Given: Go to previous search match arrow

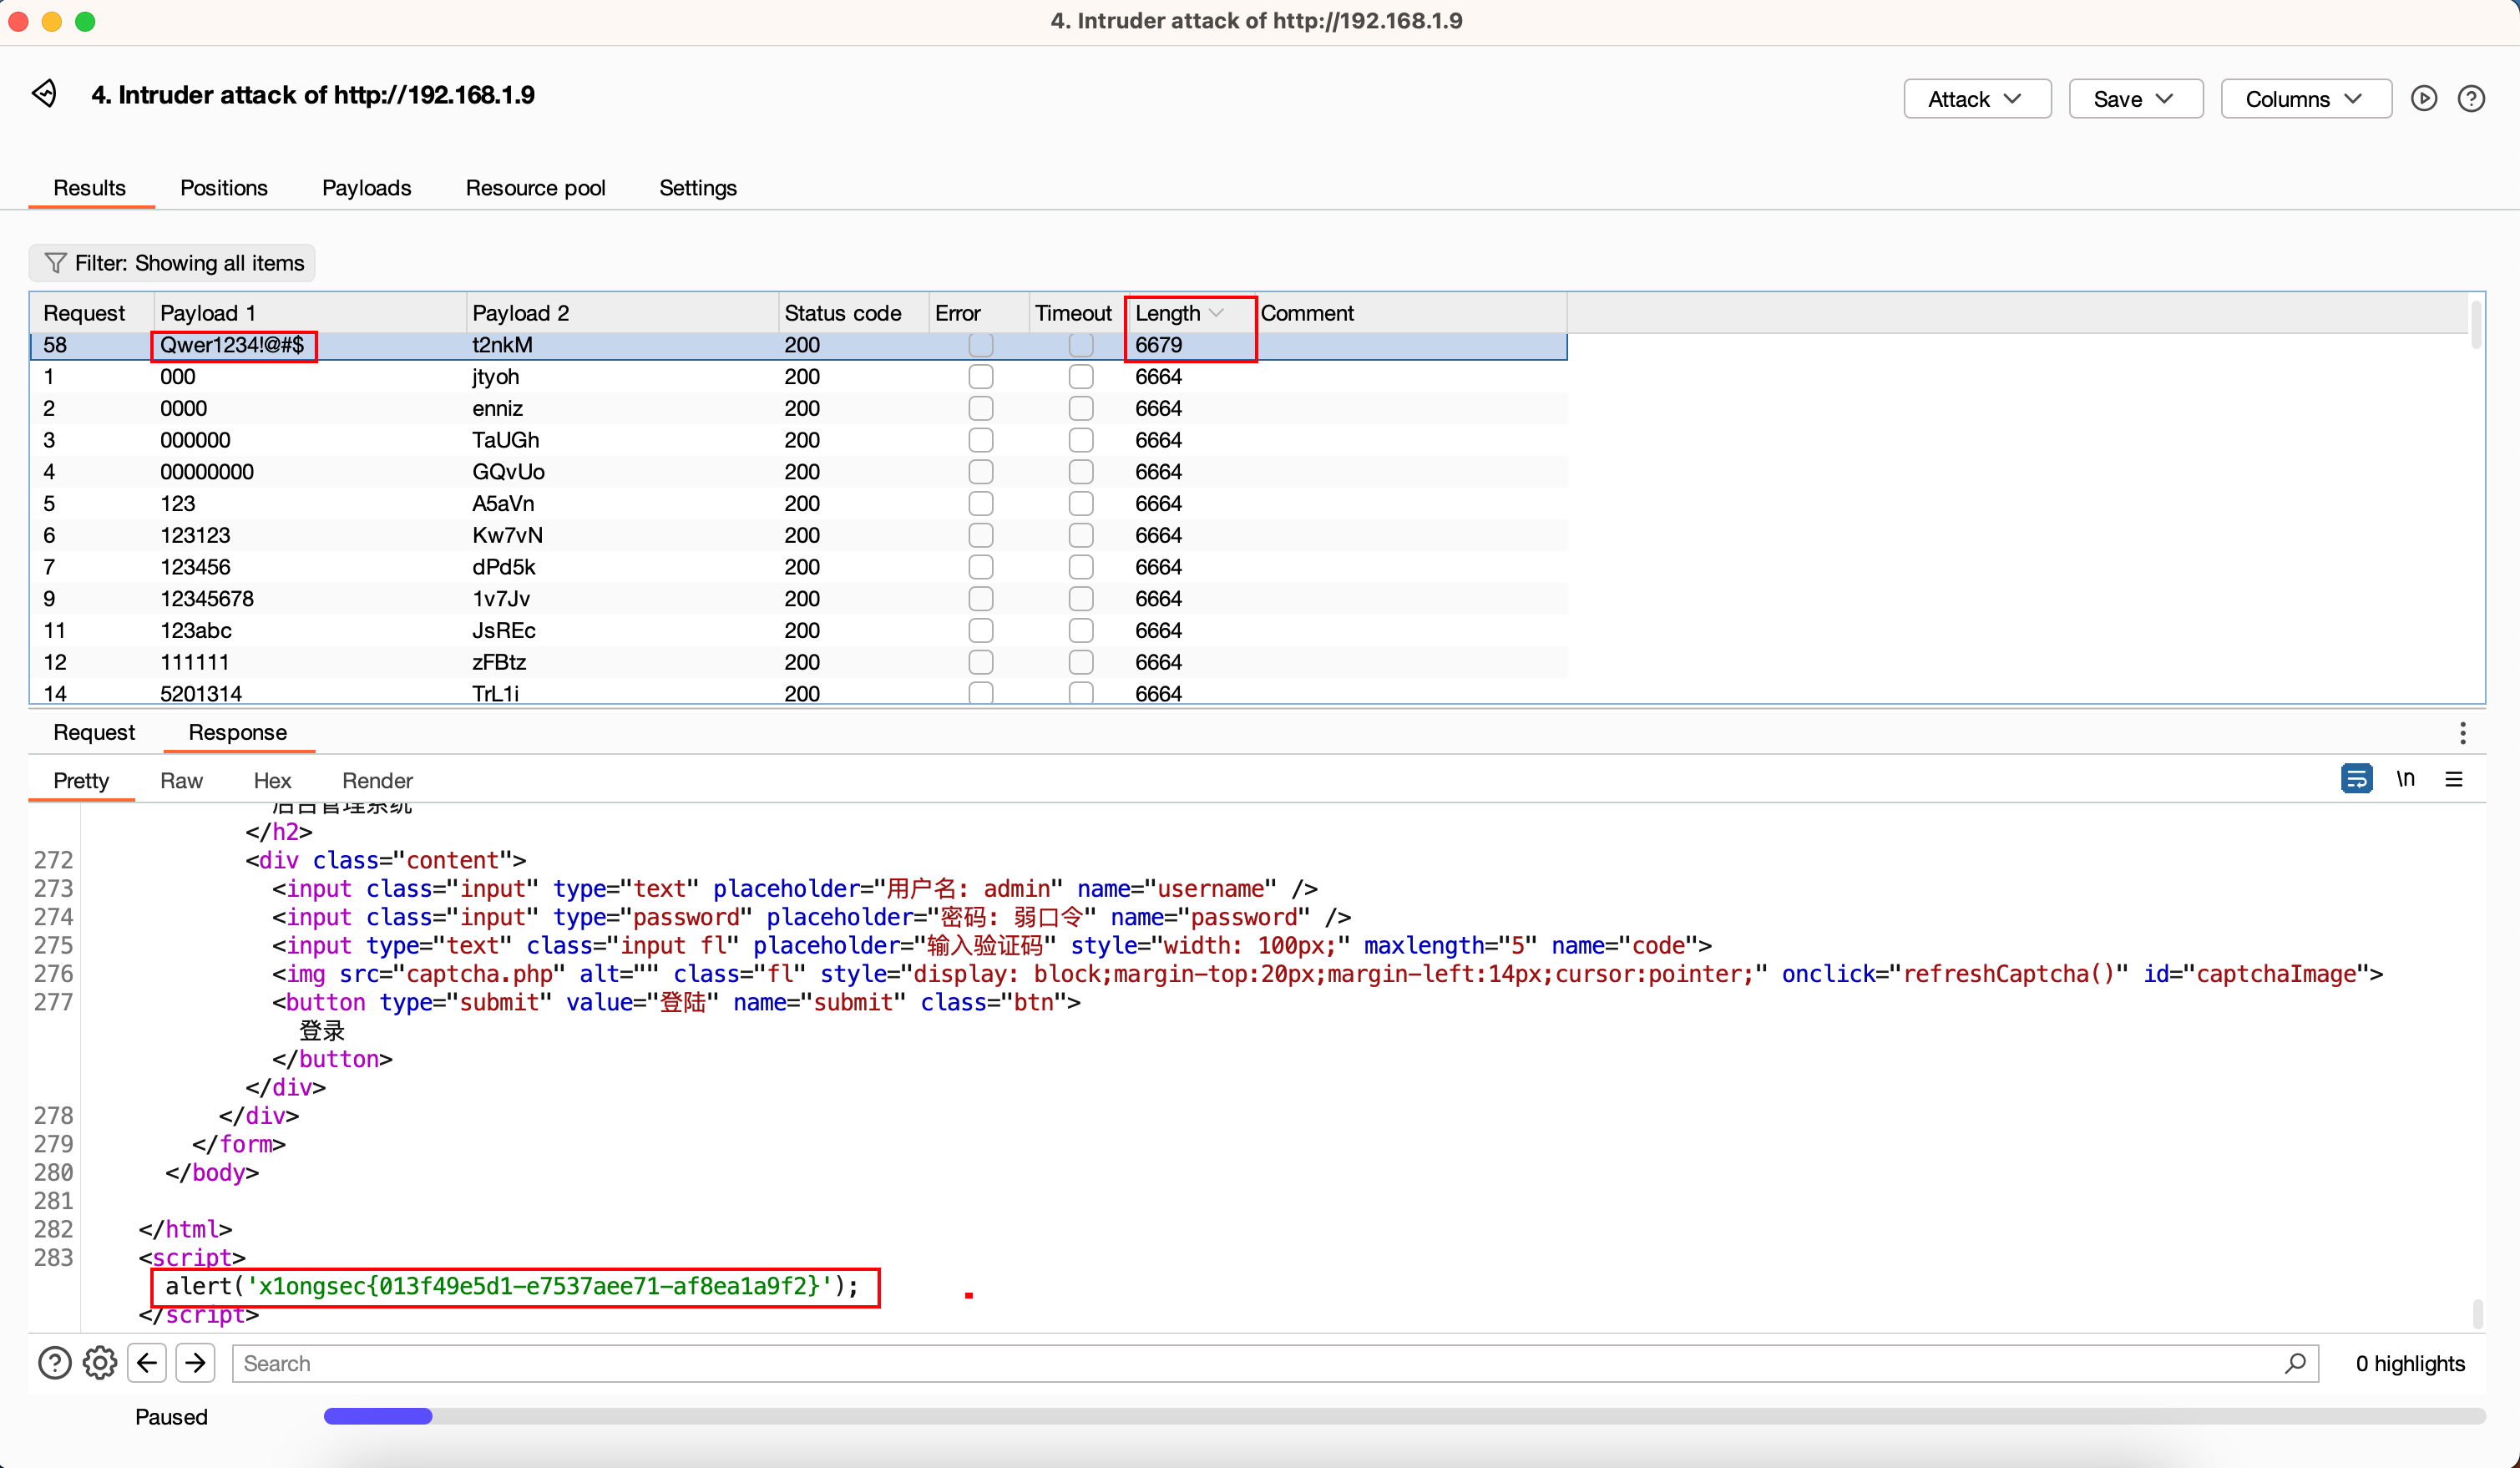Looking at the screenshot, I should pyautogui.click(x=147, y=1363).
